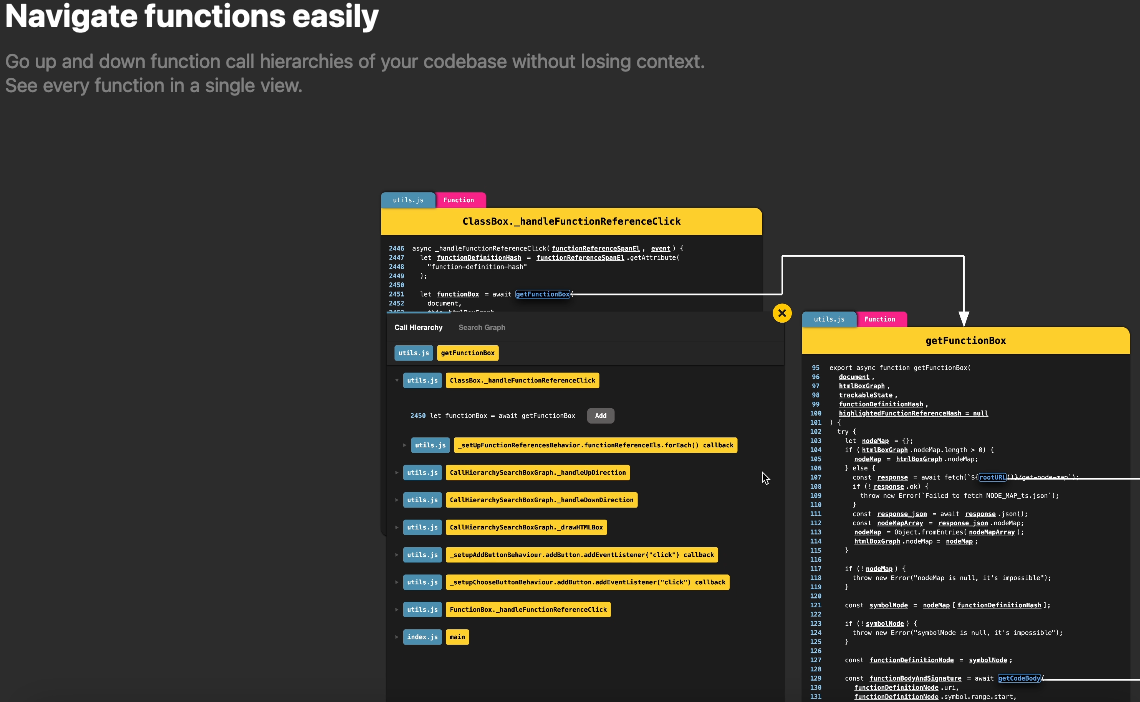This screenshot has width=1140, height=702.
Task: Select CallHierarchySearchBoxGraph._drawHTMLBox label
Action: [x=526, y=528]
